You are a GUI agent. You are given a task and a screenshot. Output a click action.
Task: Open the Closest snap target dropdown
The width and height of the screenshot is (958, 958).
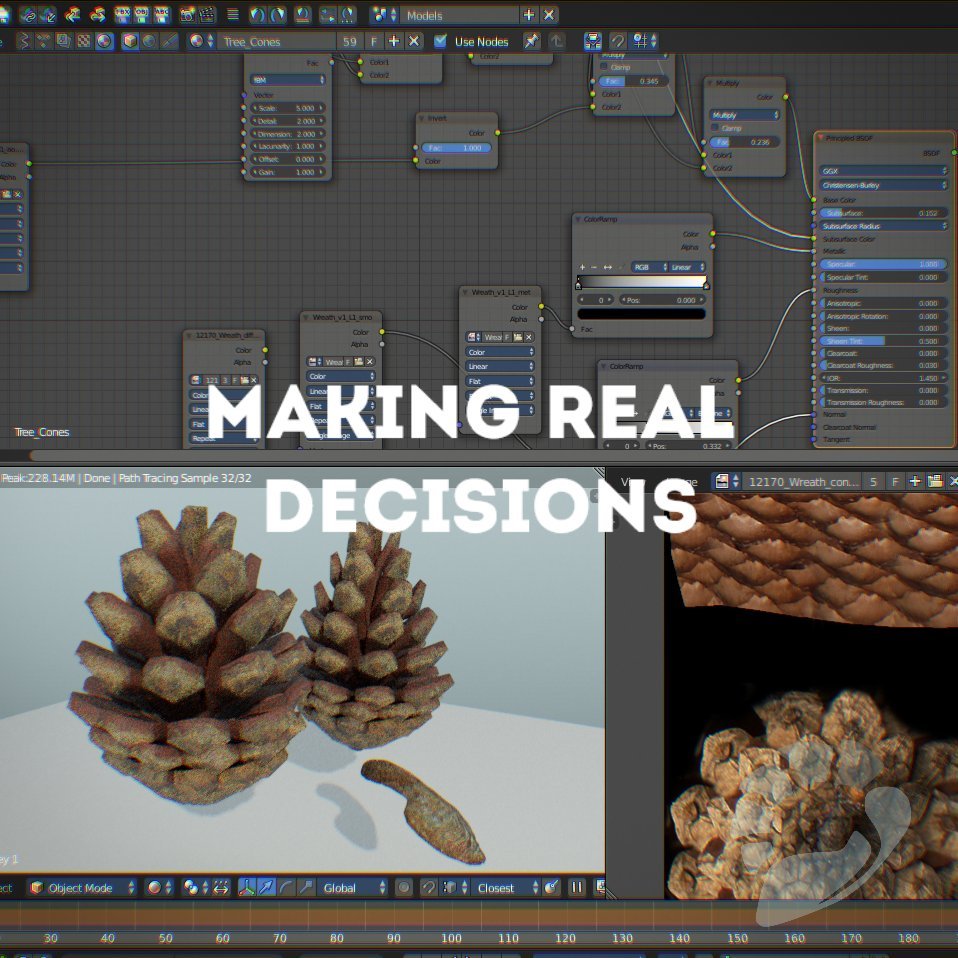[x=505, y=888]
